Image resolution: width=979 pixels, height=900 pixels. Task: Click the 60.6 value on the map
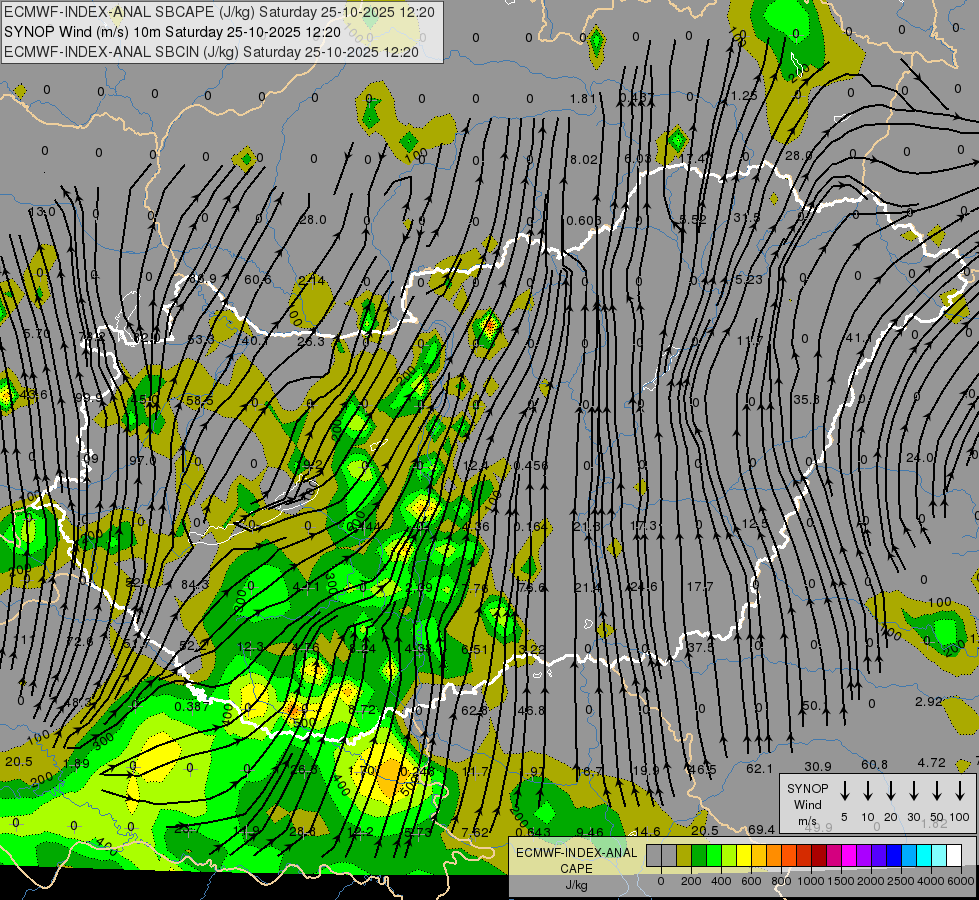pos(257,280)
